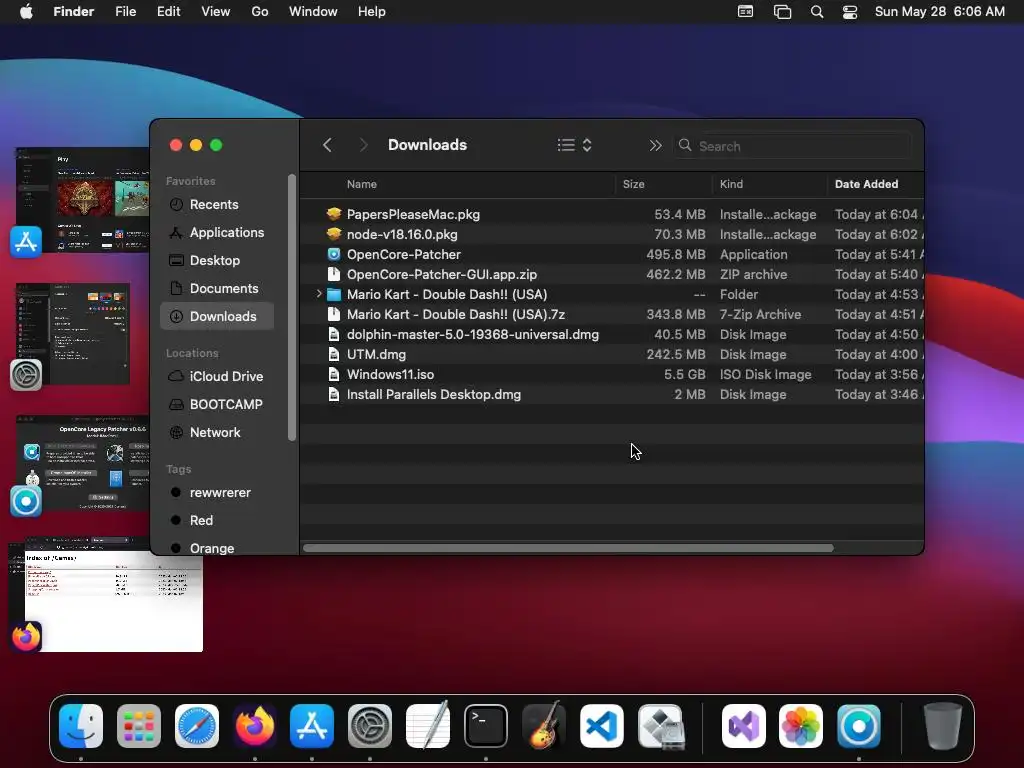This screenshot has width=1024, height=768.
Task: Show more toolbar items chevron
Action: [655, 146]
